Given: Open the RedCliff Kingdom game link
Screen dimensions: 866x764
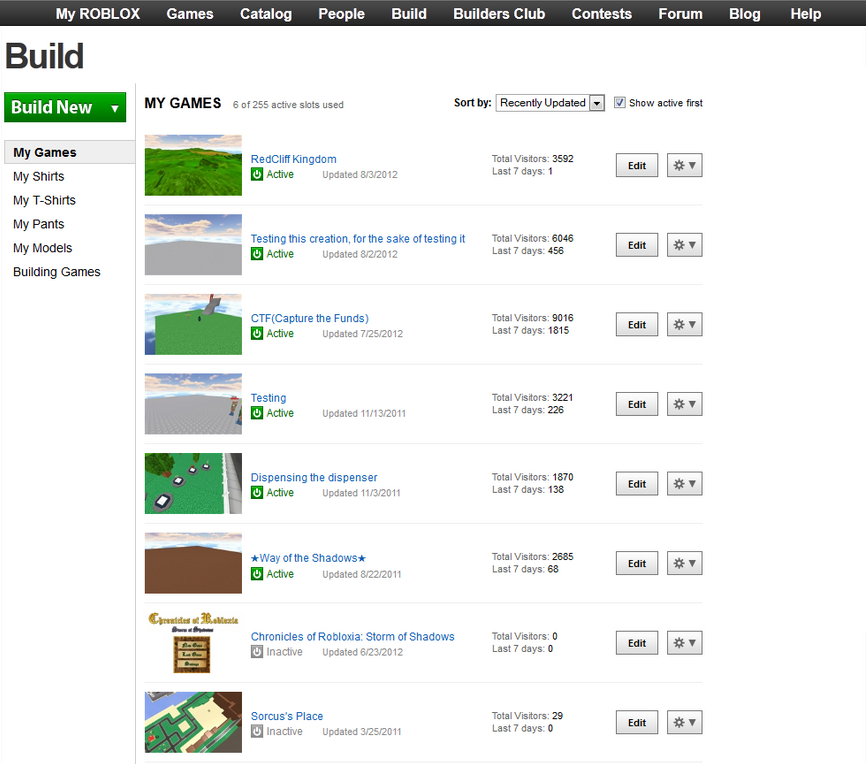Looking at the screenshot, I should click(x=293, y=159).
